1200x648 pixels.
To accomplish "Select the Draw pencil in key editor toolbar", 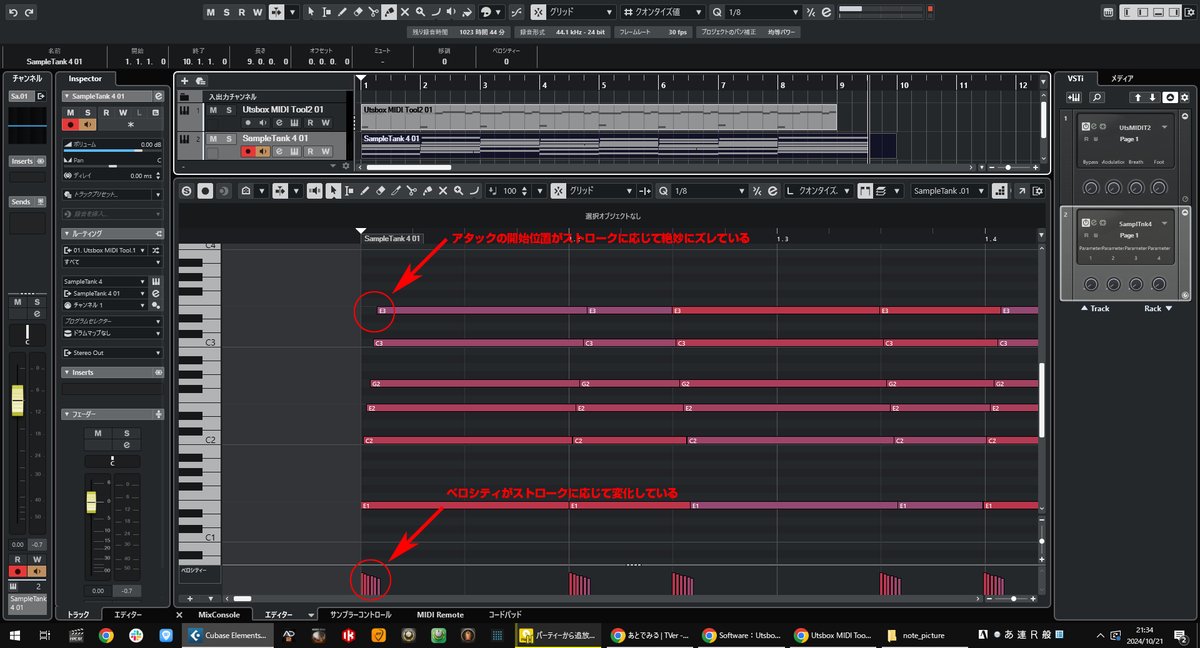I will click(365, 190).
